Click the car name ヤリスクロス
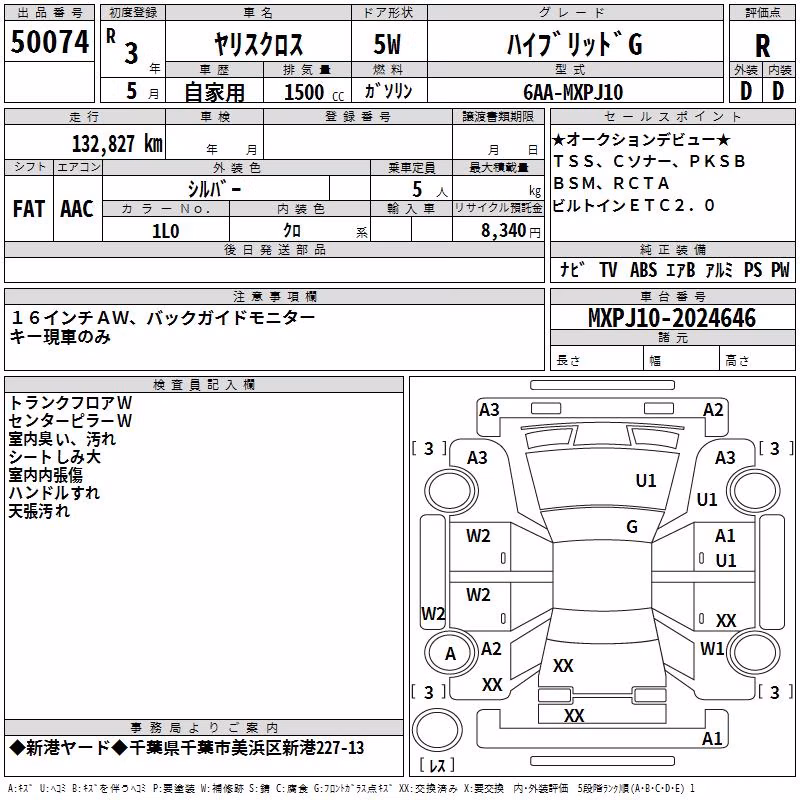The image size is (800, 800). pyautogui.click(x=259, y=44)
